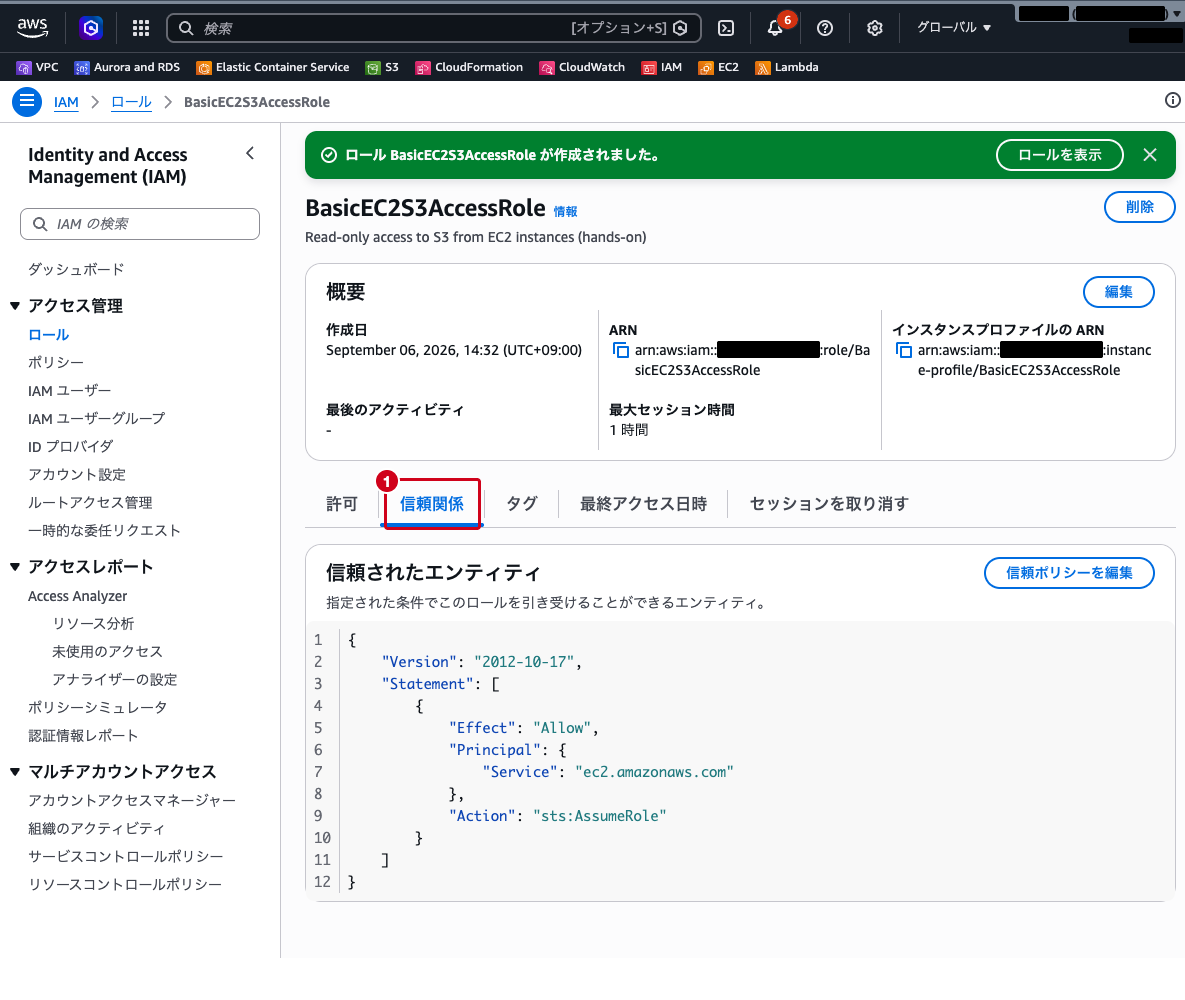The height and width of the screenshot is (1000, 1185).
Task: Open the VPC bookmark shortcut
Action: pyautogui.click(x=37, y=67)
